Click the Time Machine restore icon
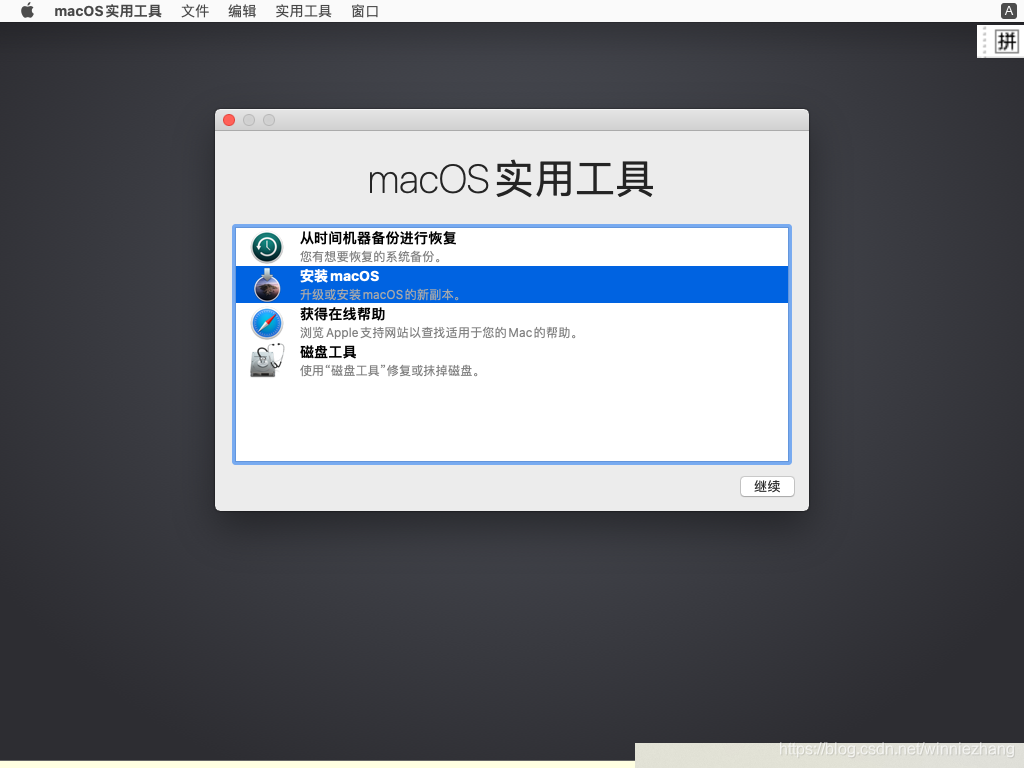Image resolution: width=1024 pixels, height=768 pixels. coord(267,247)
